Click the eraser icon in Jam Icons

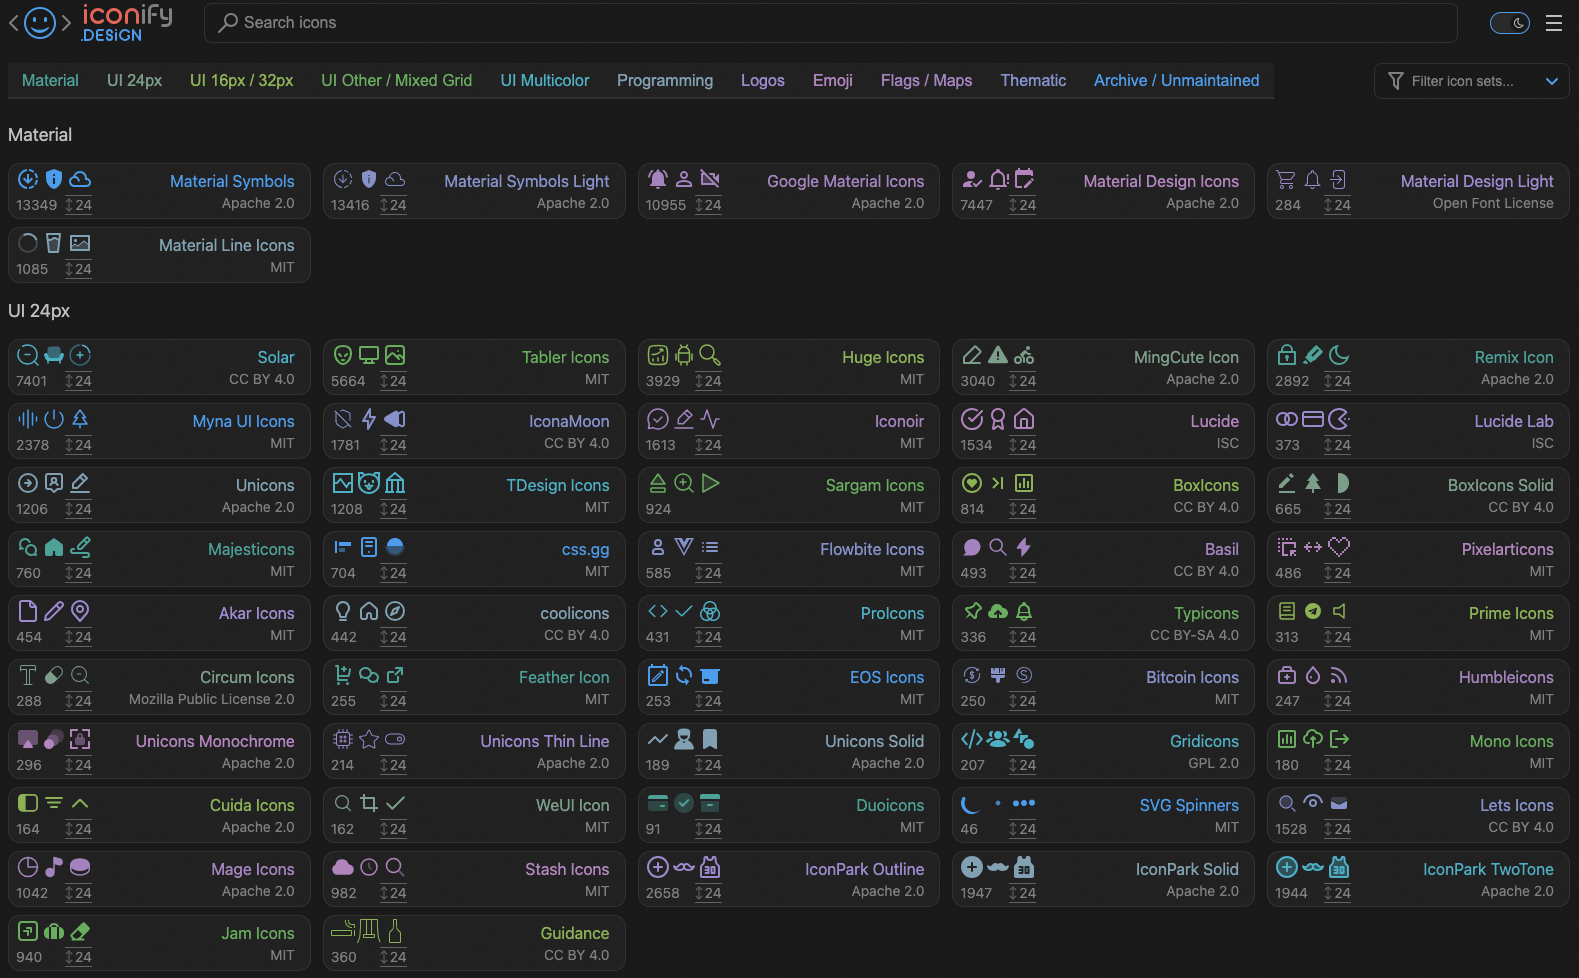click(x=80, y=931)
